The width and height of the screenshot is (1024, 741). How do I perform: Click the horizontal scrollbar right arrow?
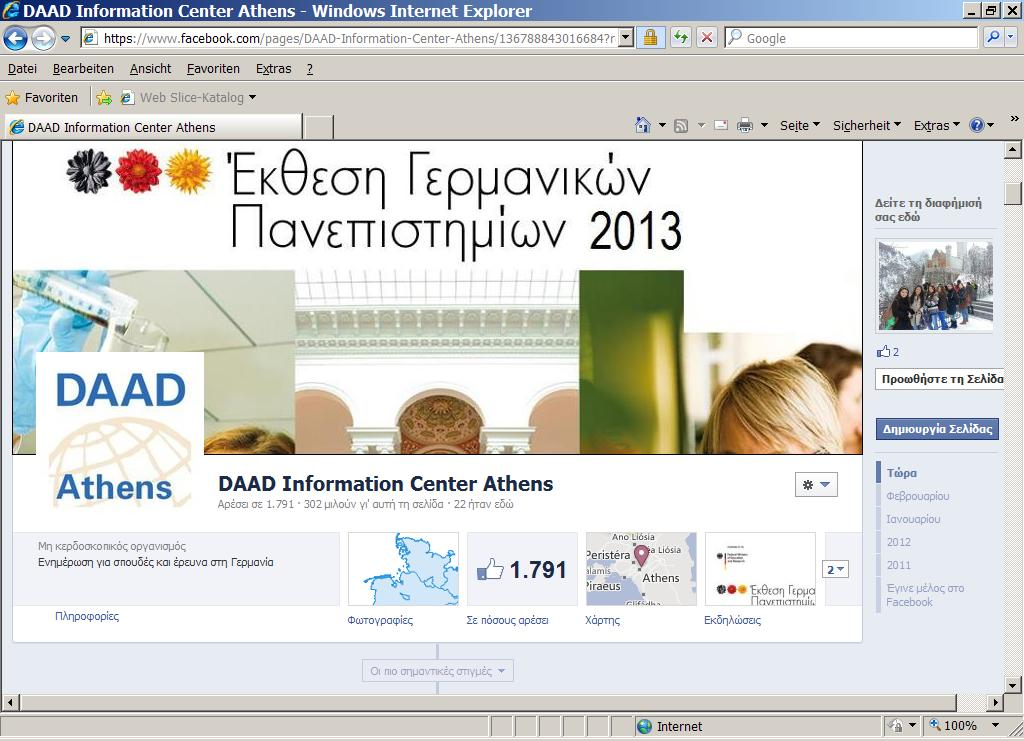coord(995,702)
